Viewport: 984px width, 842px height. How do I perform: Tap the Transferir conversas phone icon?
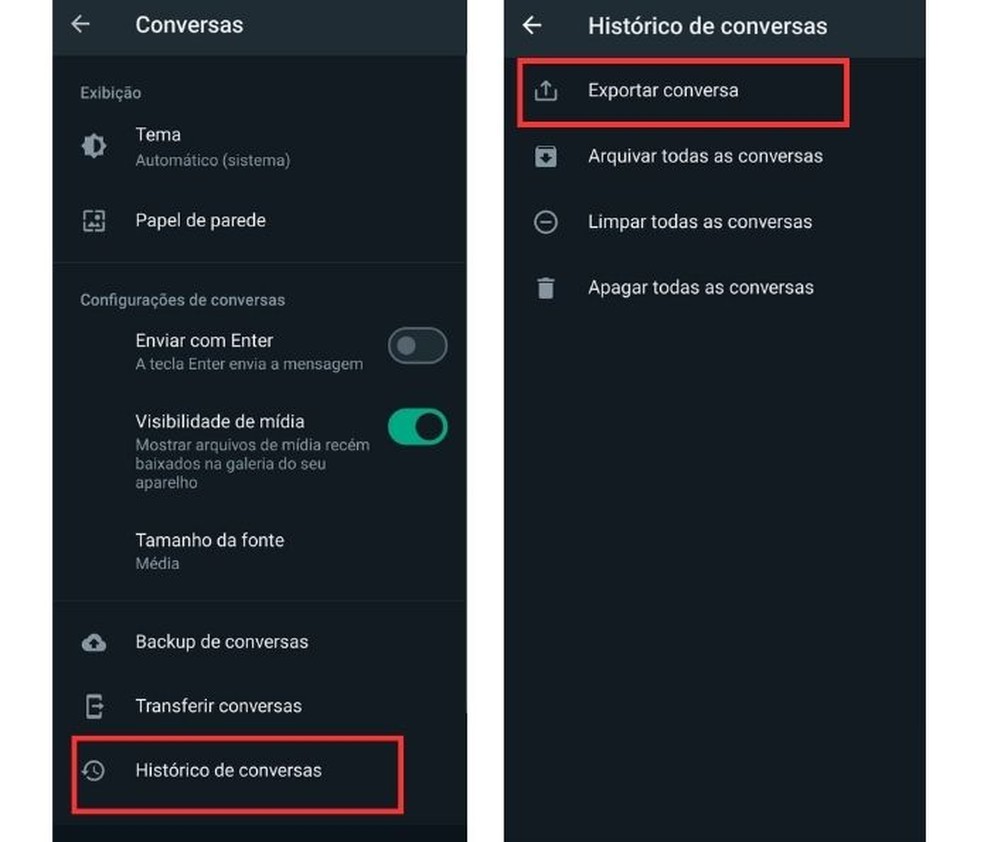tap(94, 706)
